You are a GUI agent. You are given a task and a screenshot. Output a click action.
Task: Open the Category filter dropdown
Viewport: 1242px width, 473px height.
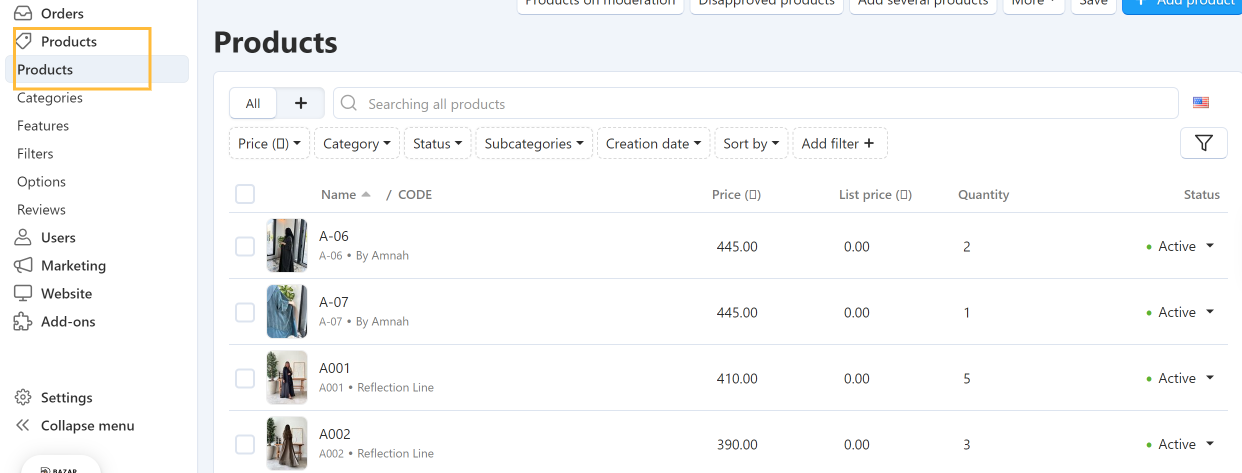click(357, 143)
